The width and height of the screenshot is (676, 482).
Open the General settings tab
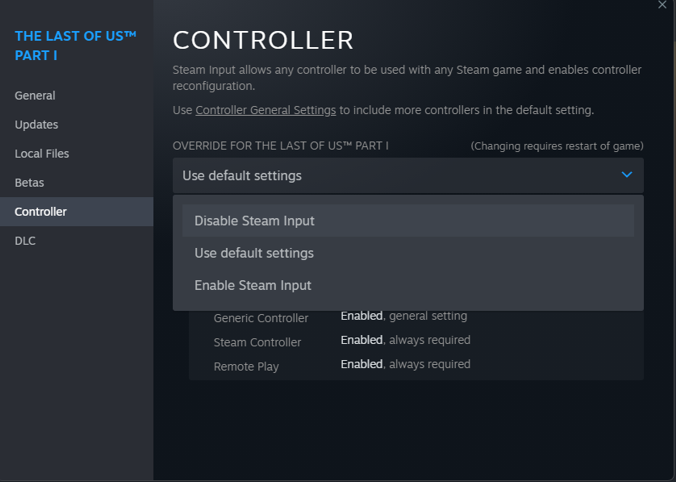click(35, 96)
